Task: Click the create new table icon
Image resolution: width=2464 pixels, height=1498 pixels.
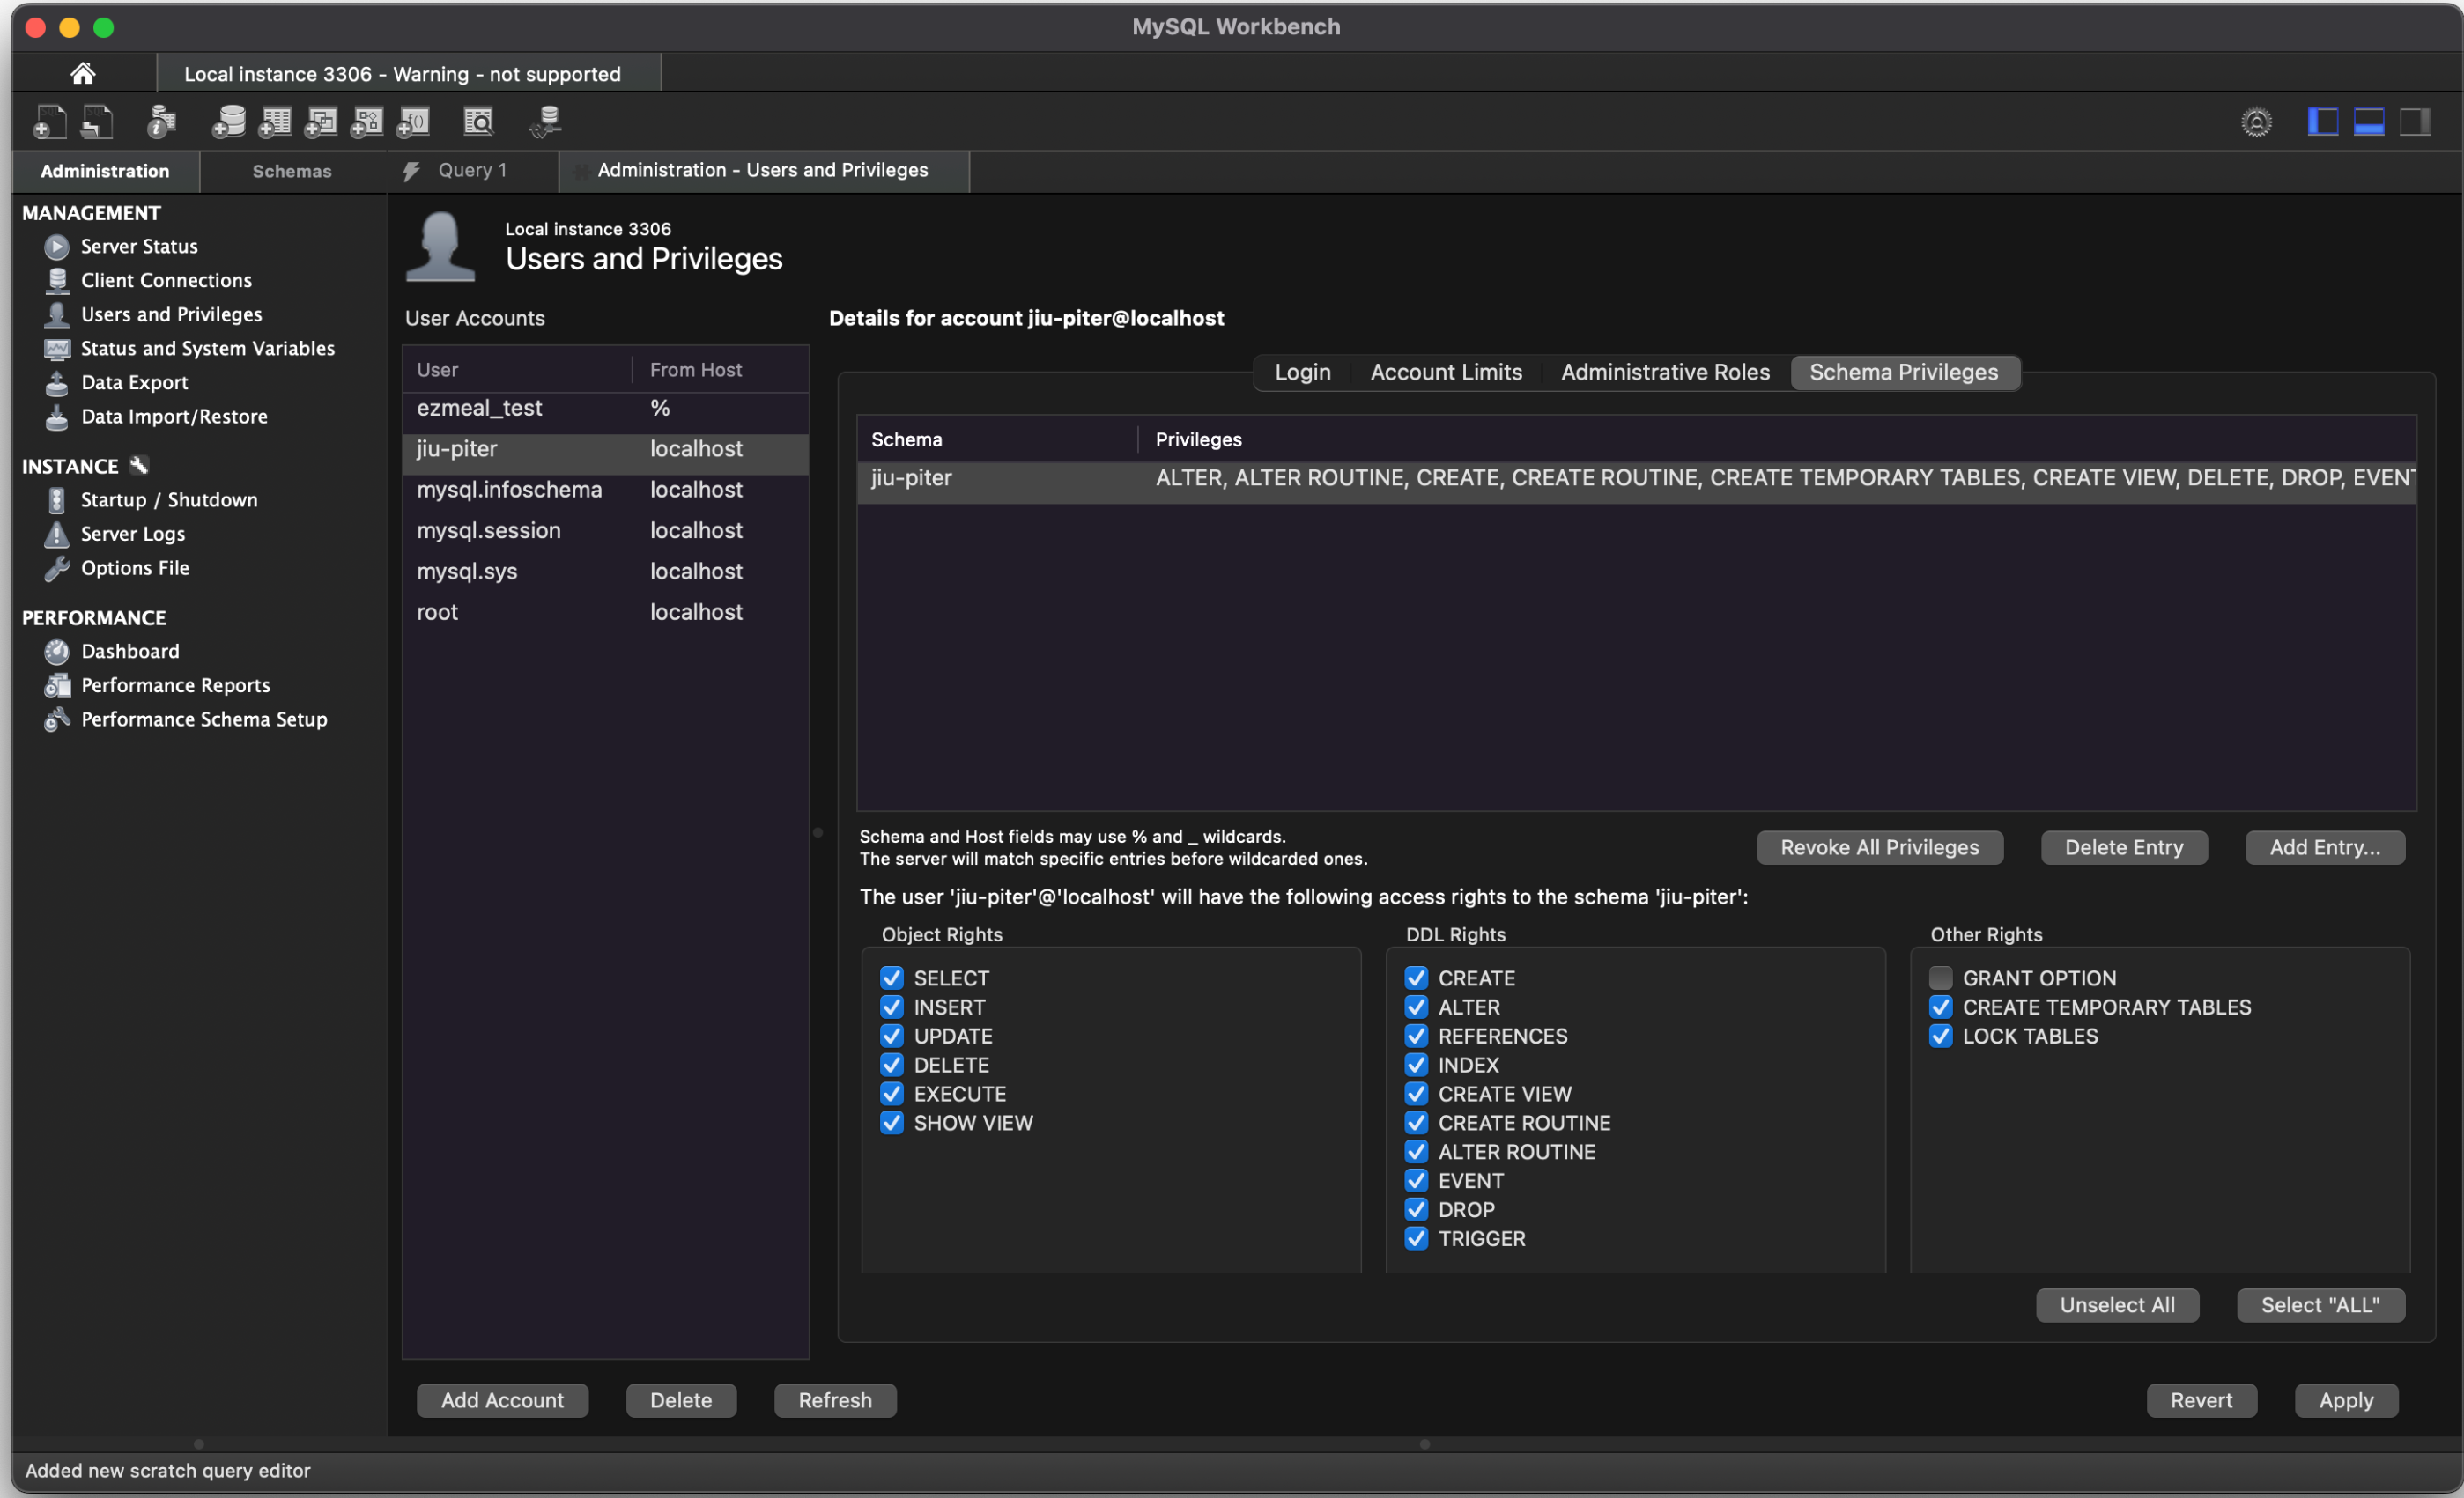Action: point(275,122)
